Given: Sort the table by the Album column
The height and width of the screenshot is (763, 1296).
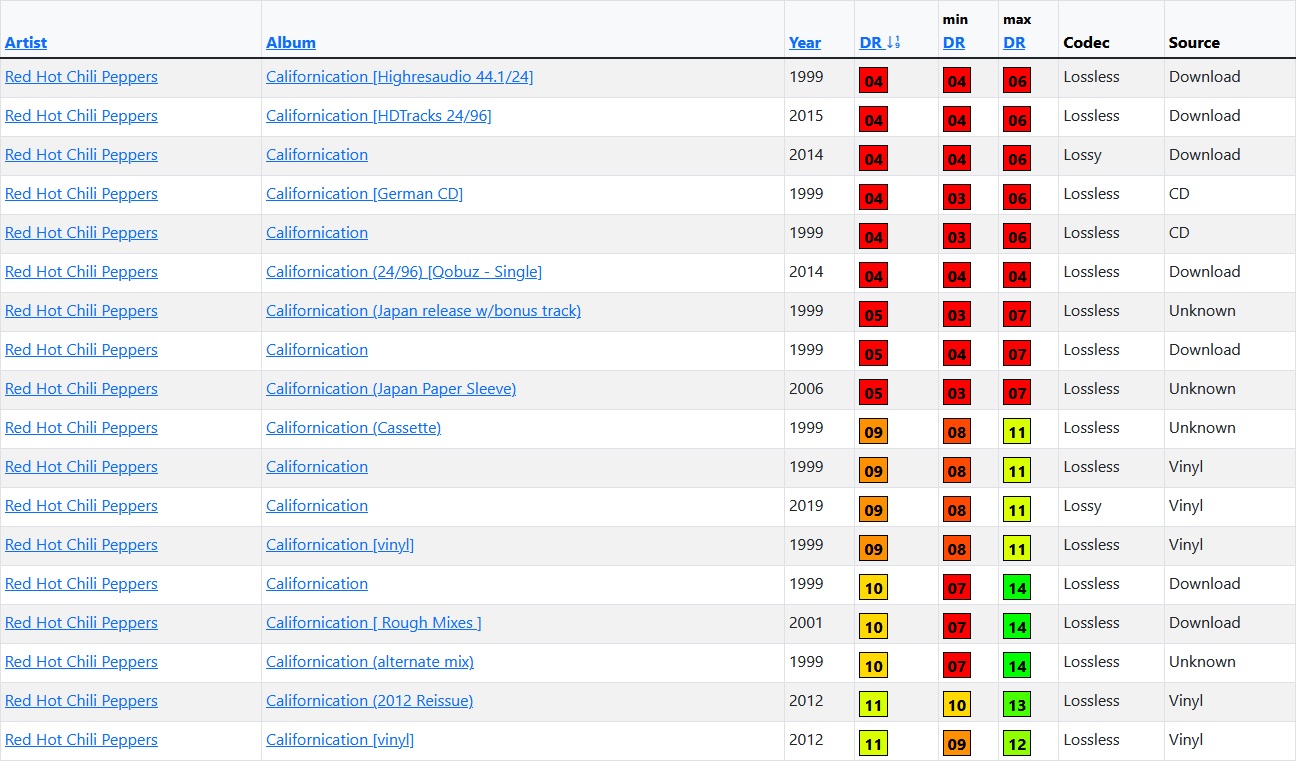Looking at the screenshot, I should click(291, 42).
